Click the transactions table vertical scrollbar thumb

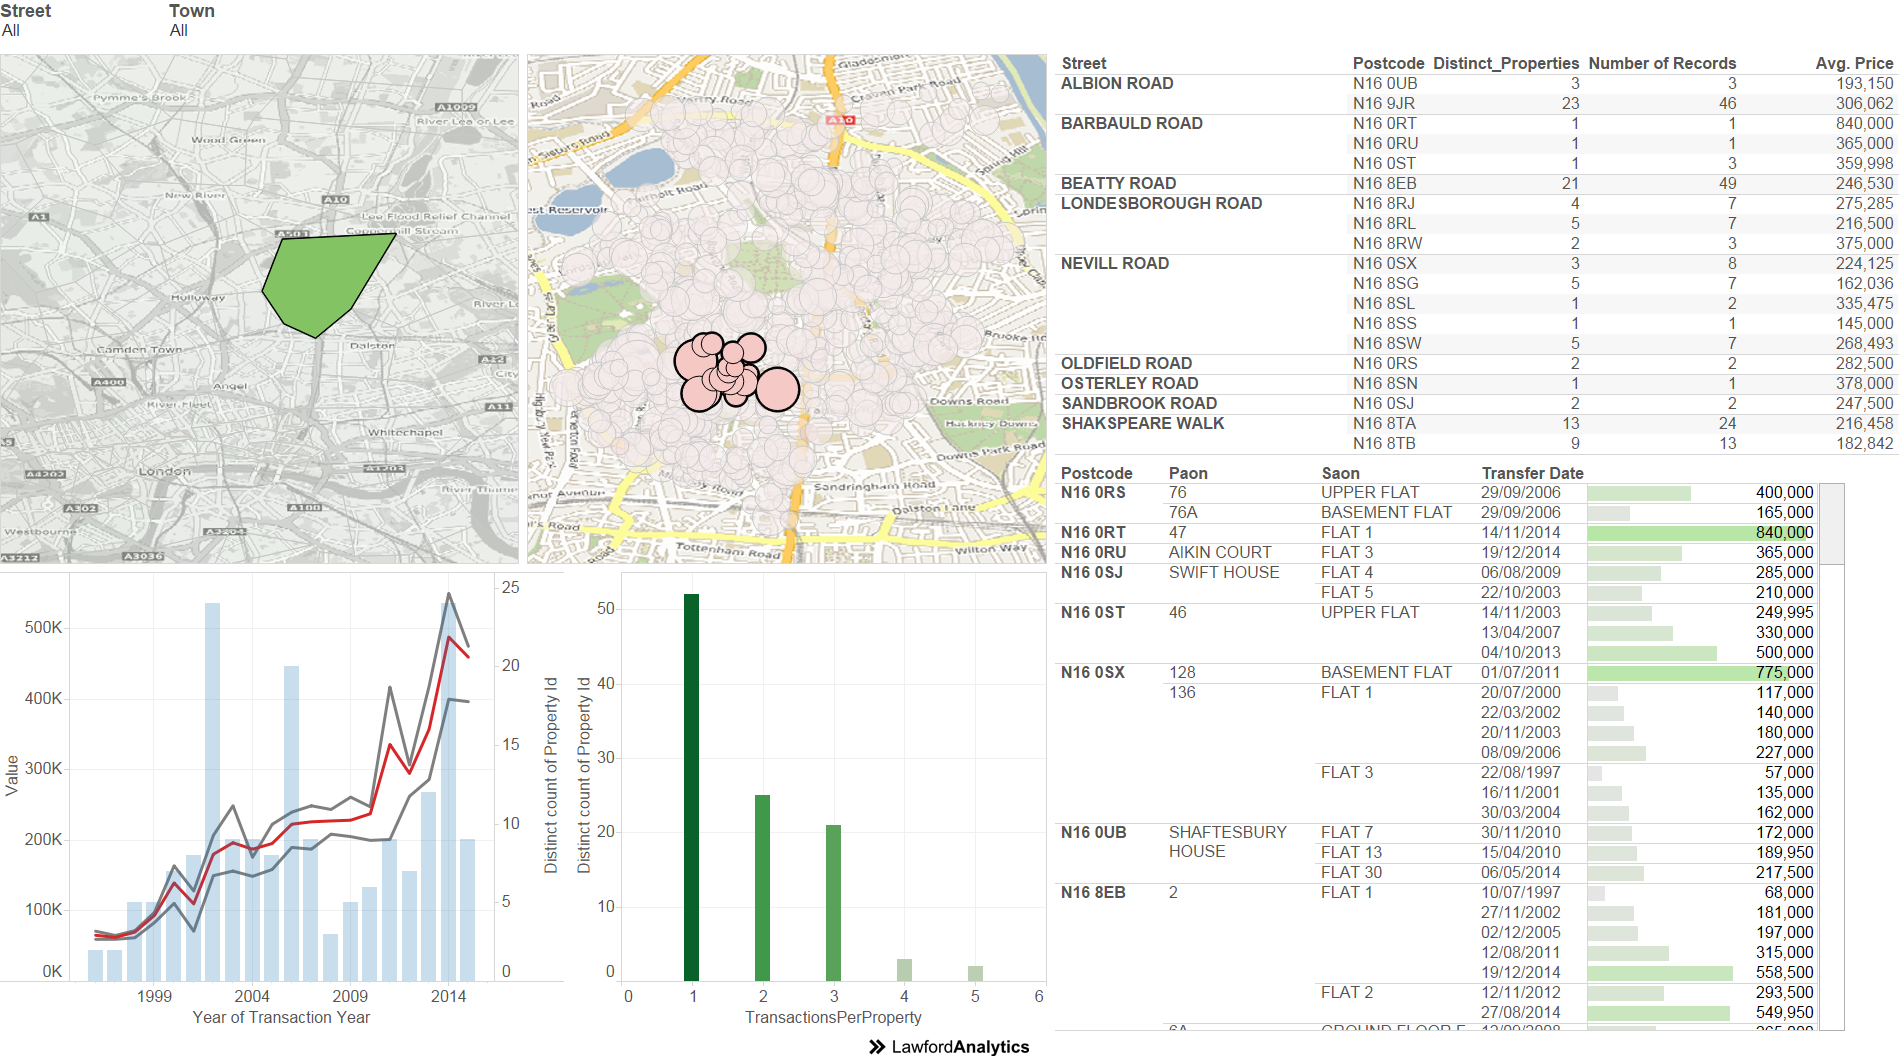coord(1831,525)
